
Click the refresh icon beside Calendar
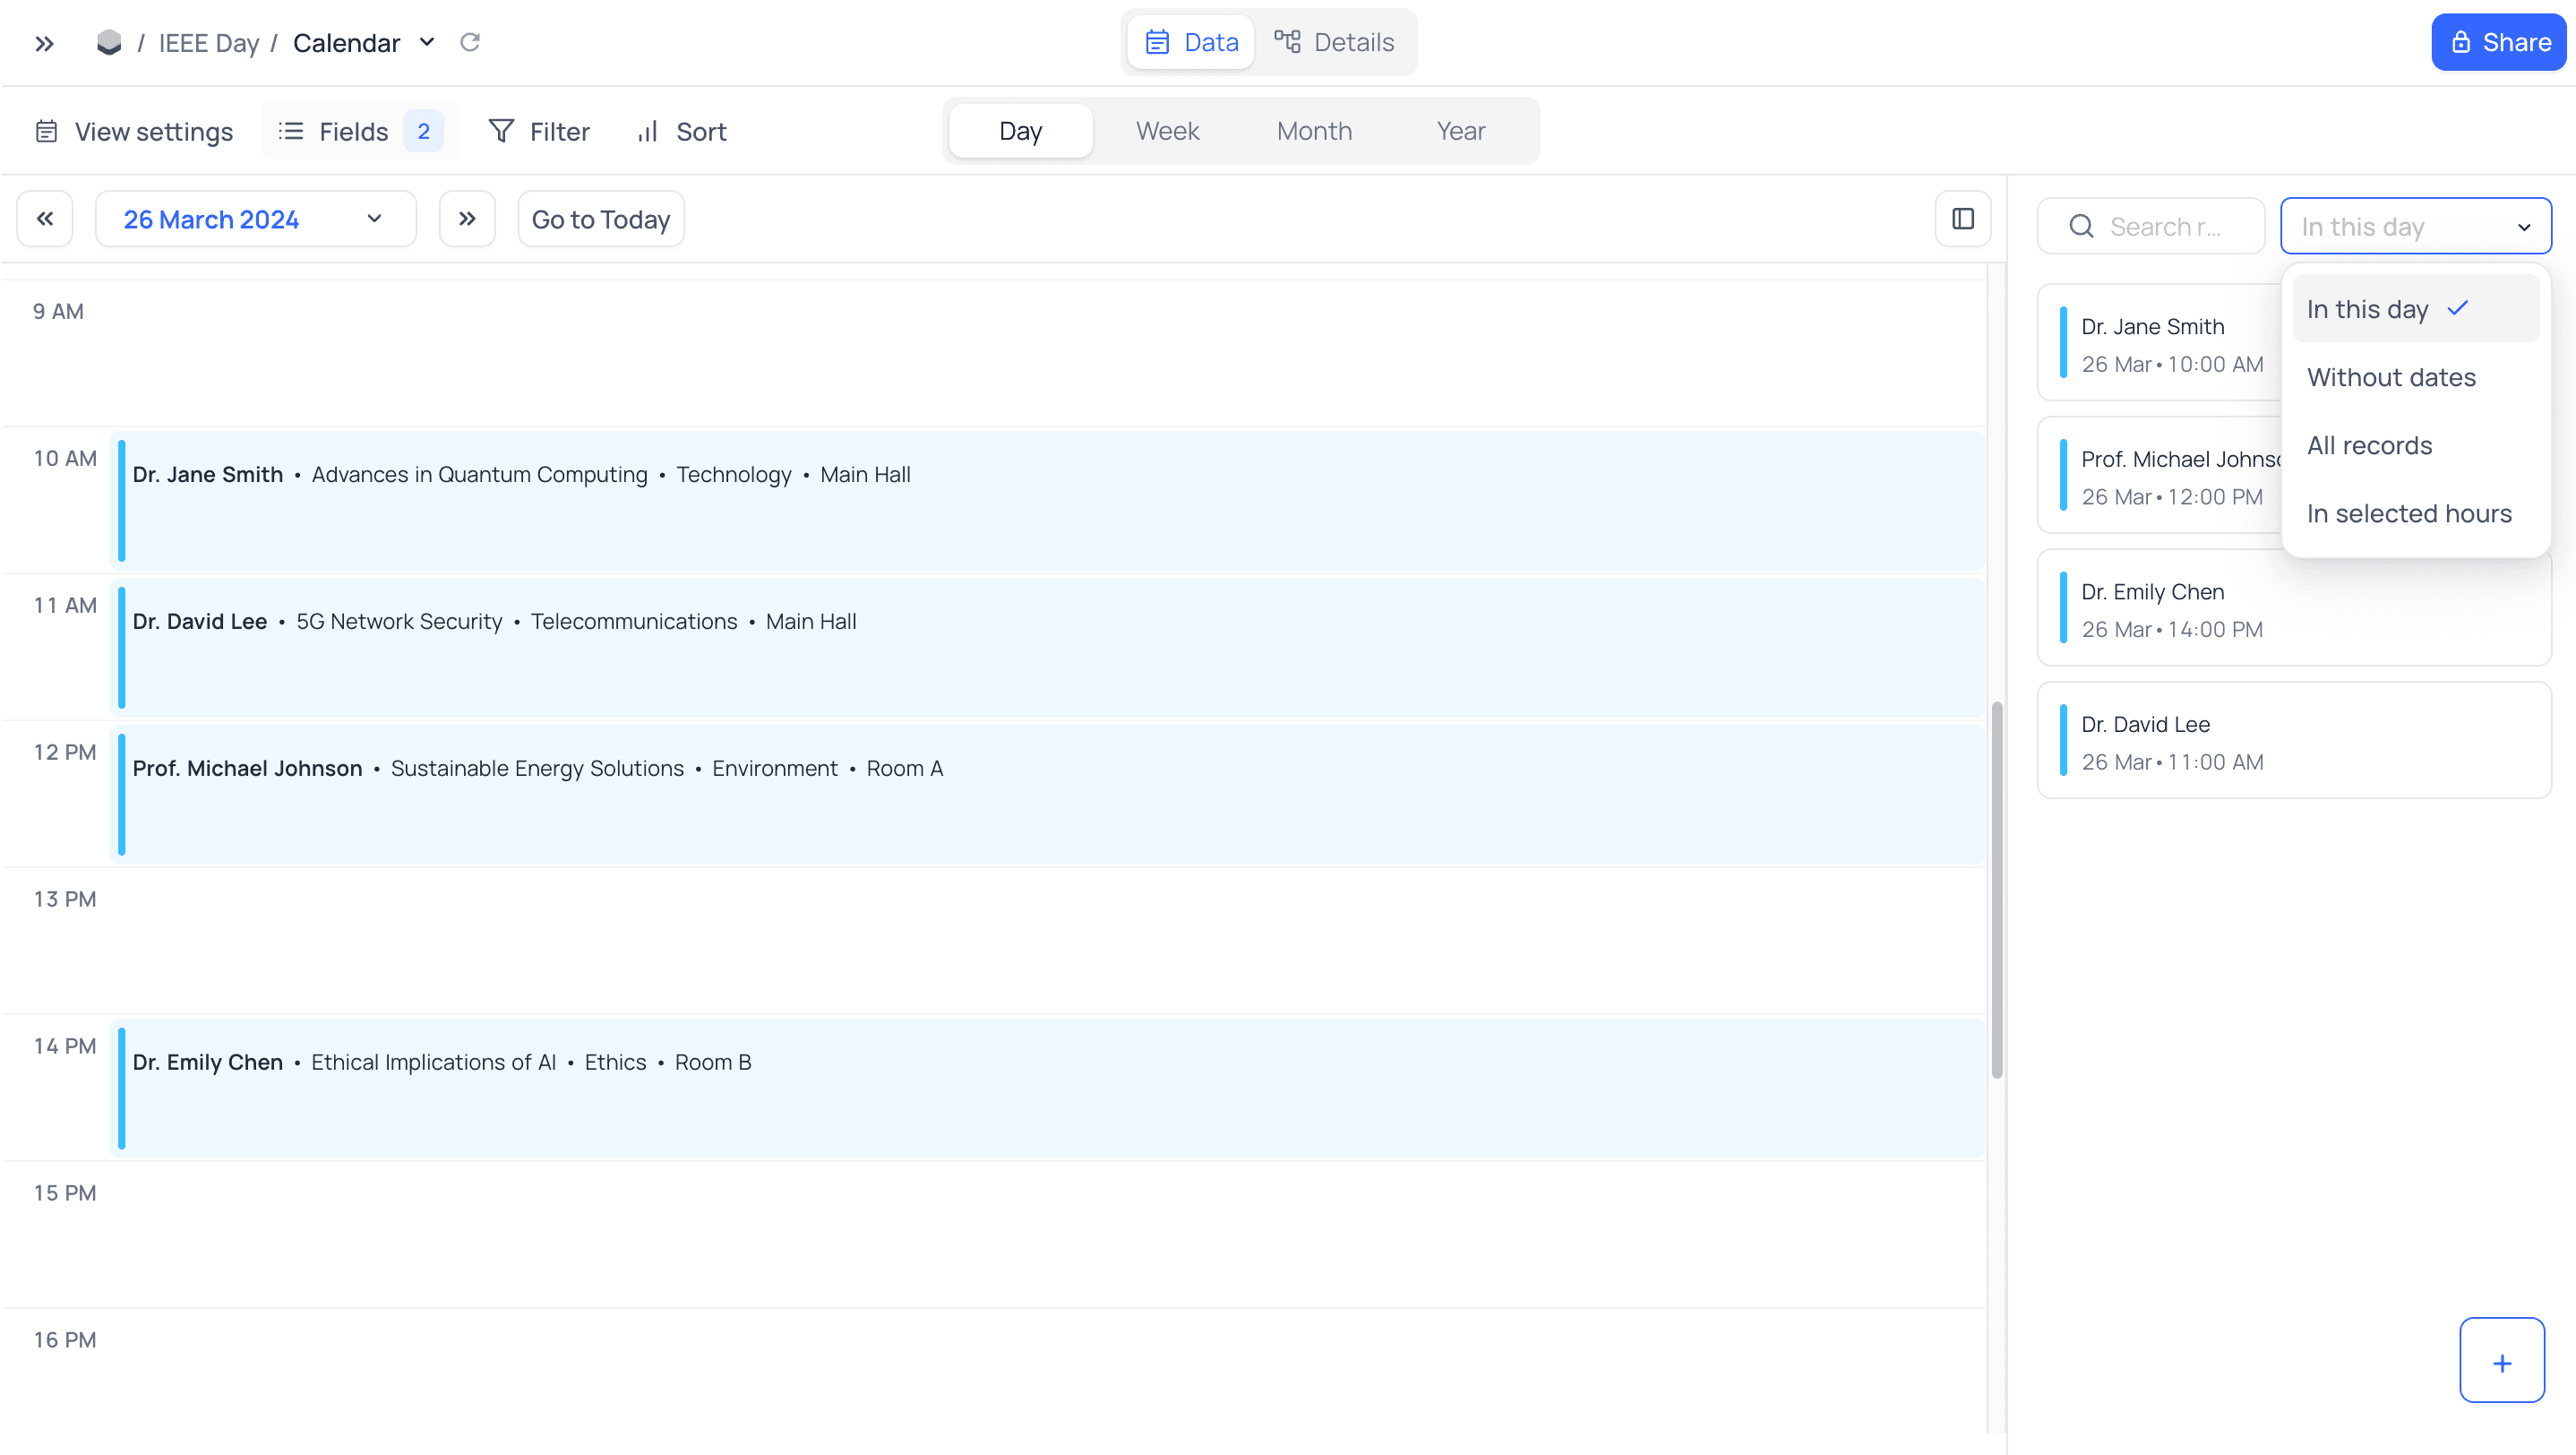point(470,42)
